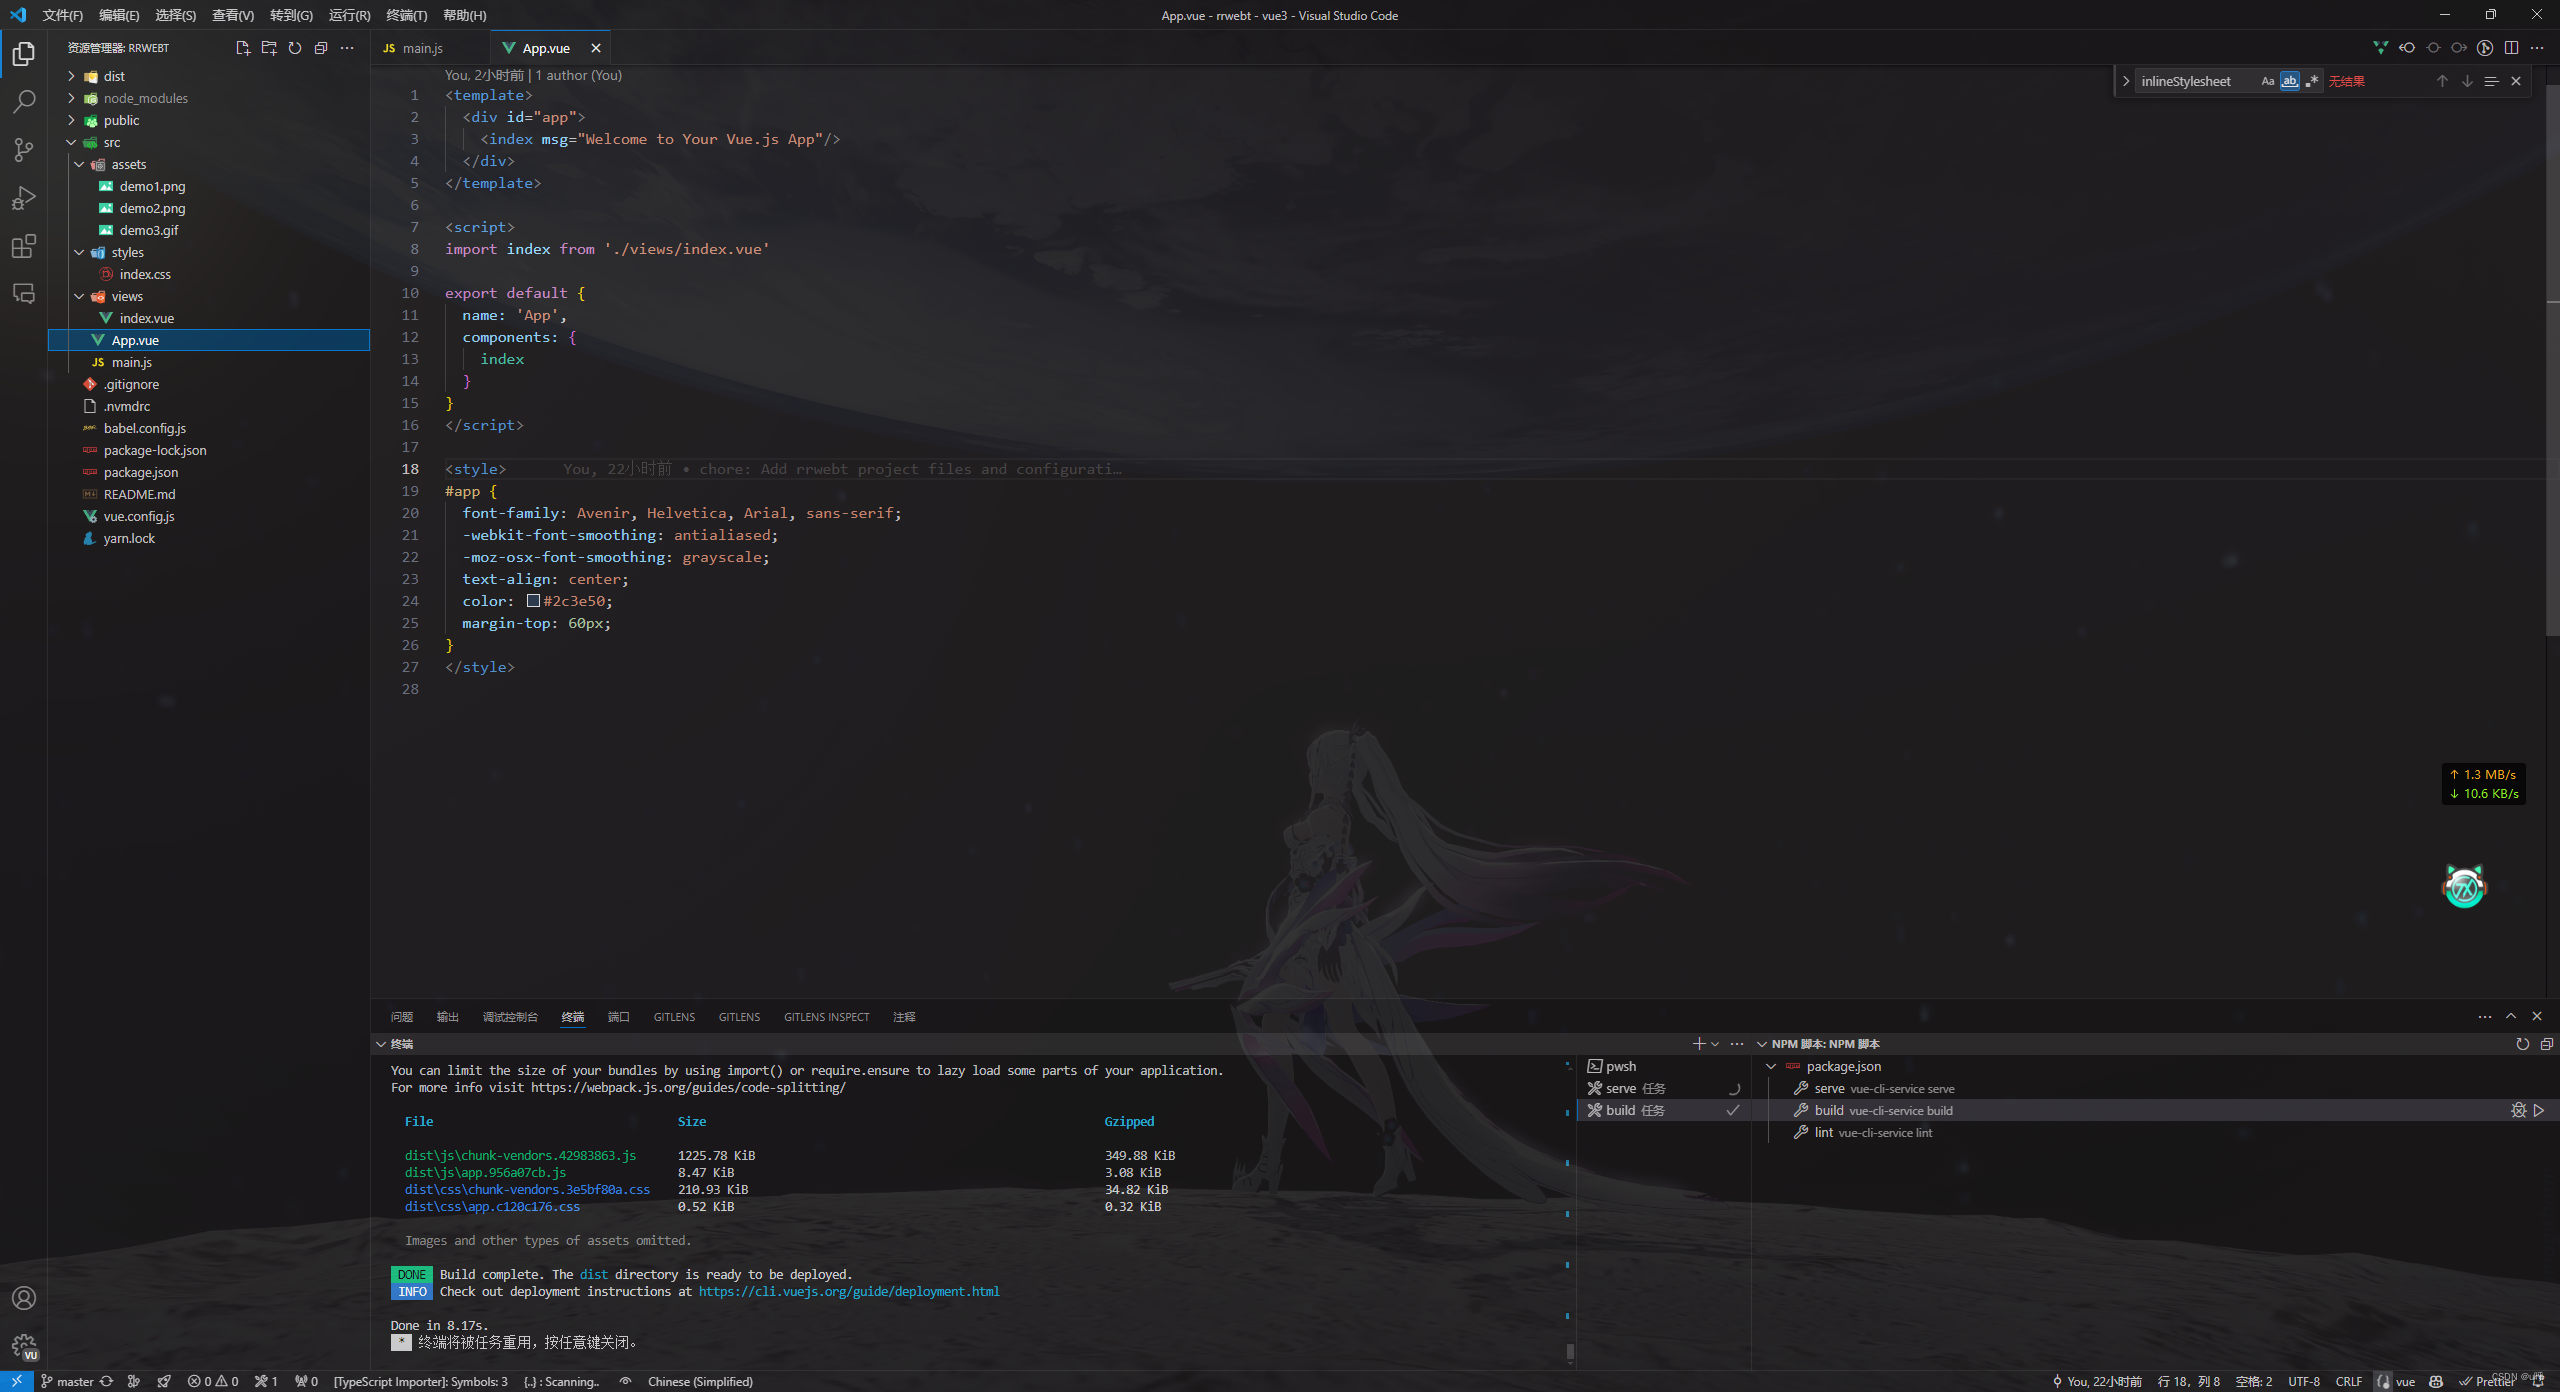This screenshot has width=2560, height=1392.
Task: Open the Search view in activity bar
Action: (24, 101)
